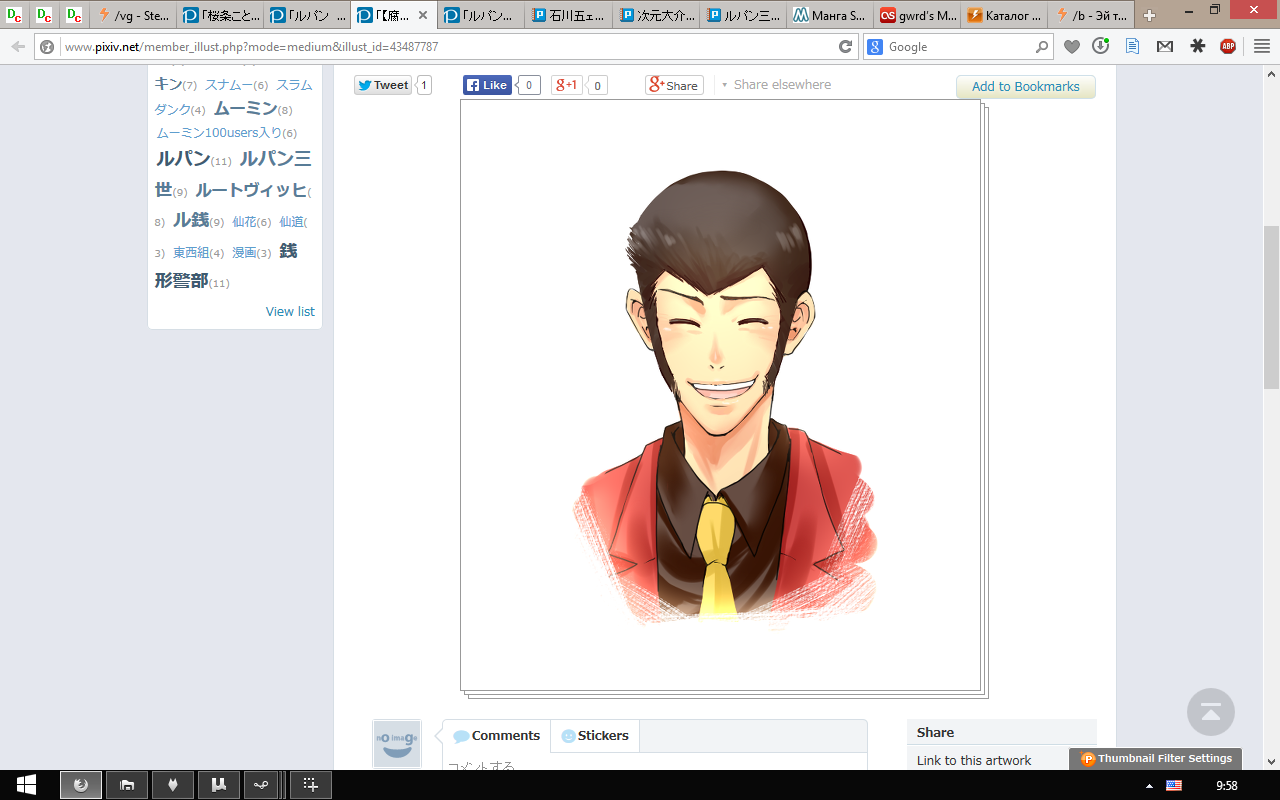Click the blue notes page toolbar icon

click(1133, 46)
